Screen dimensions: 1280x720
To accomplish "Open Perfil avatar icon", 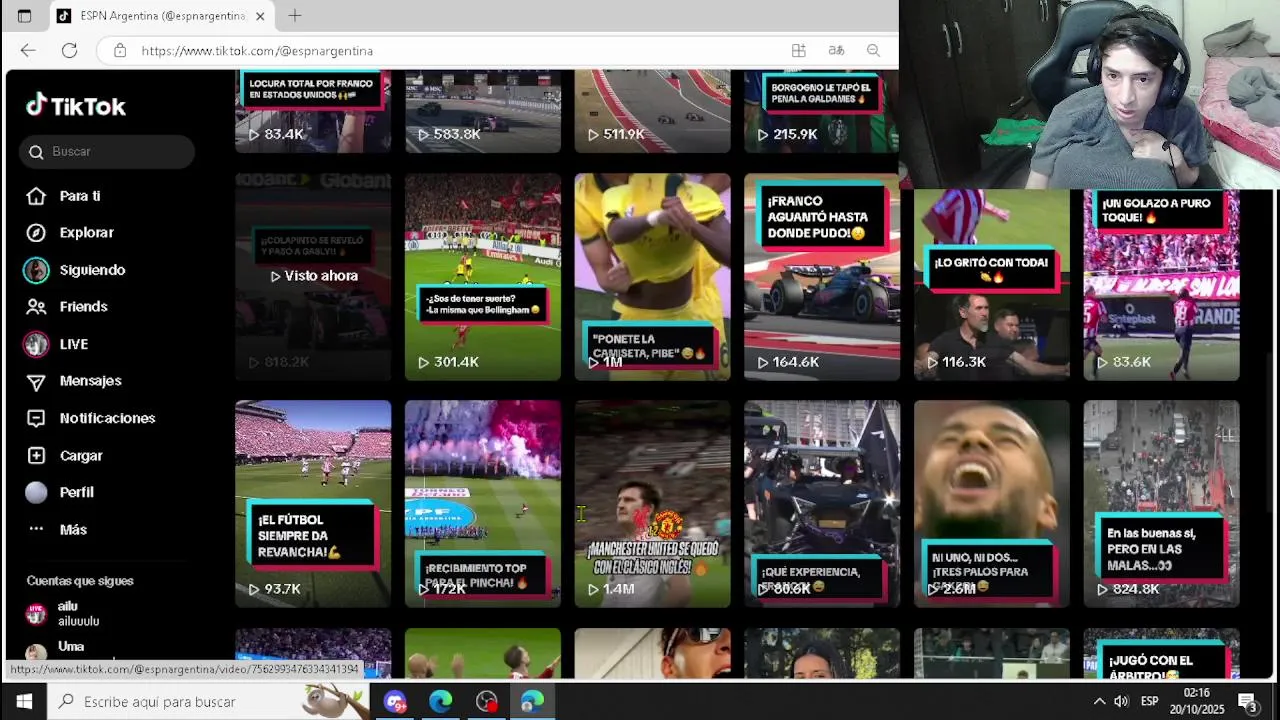I will pyautogui.click(x=36, y=492).
